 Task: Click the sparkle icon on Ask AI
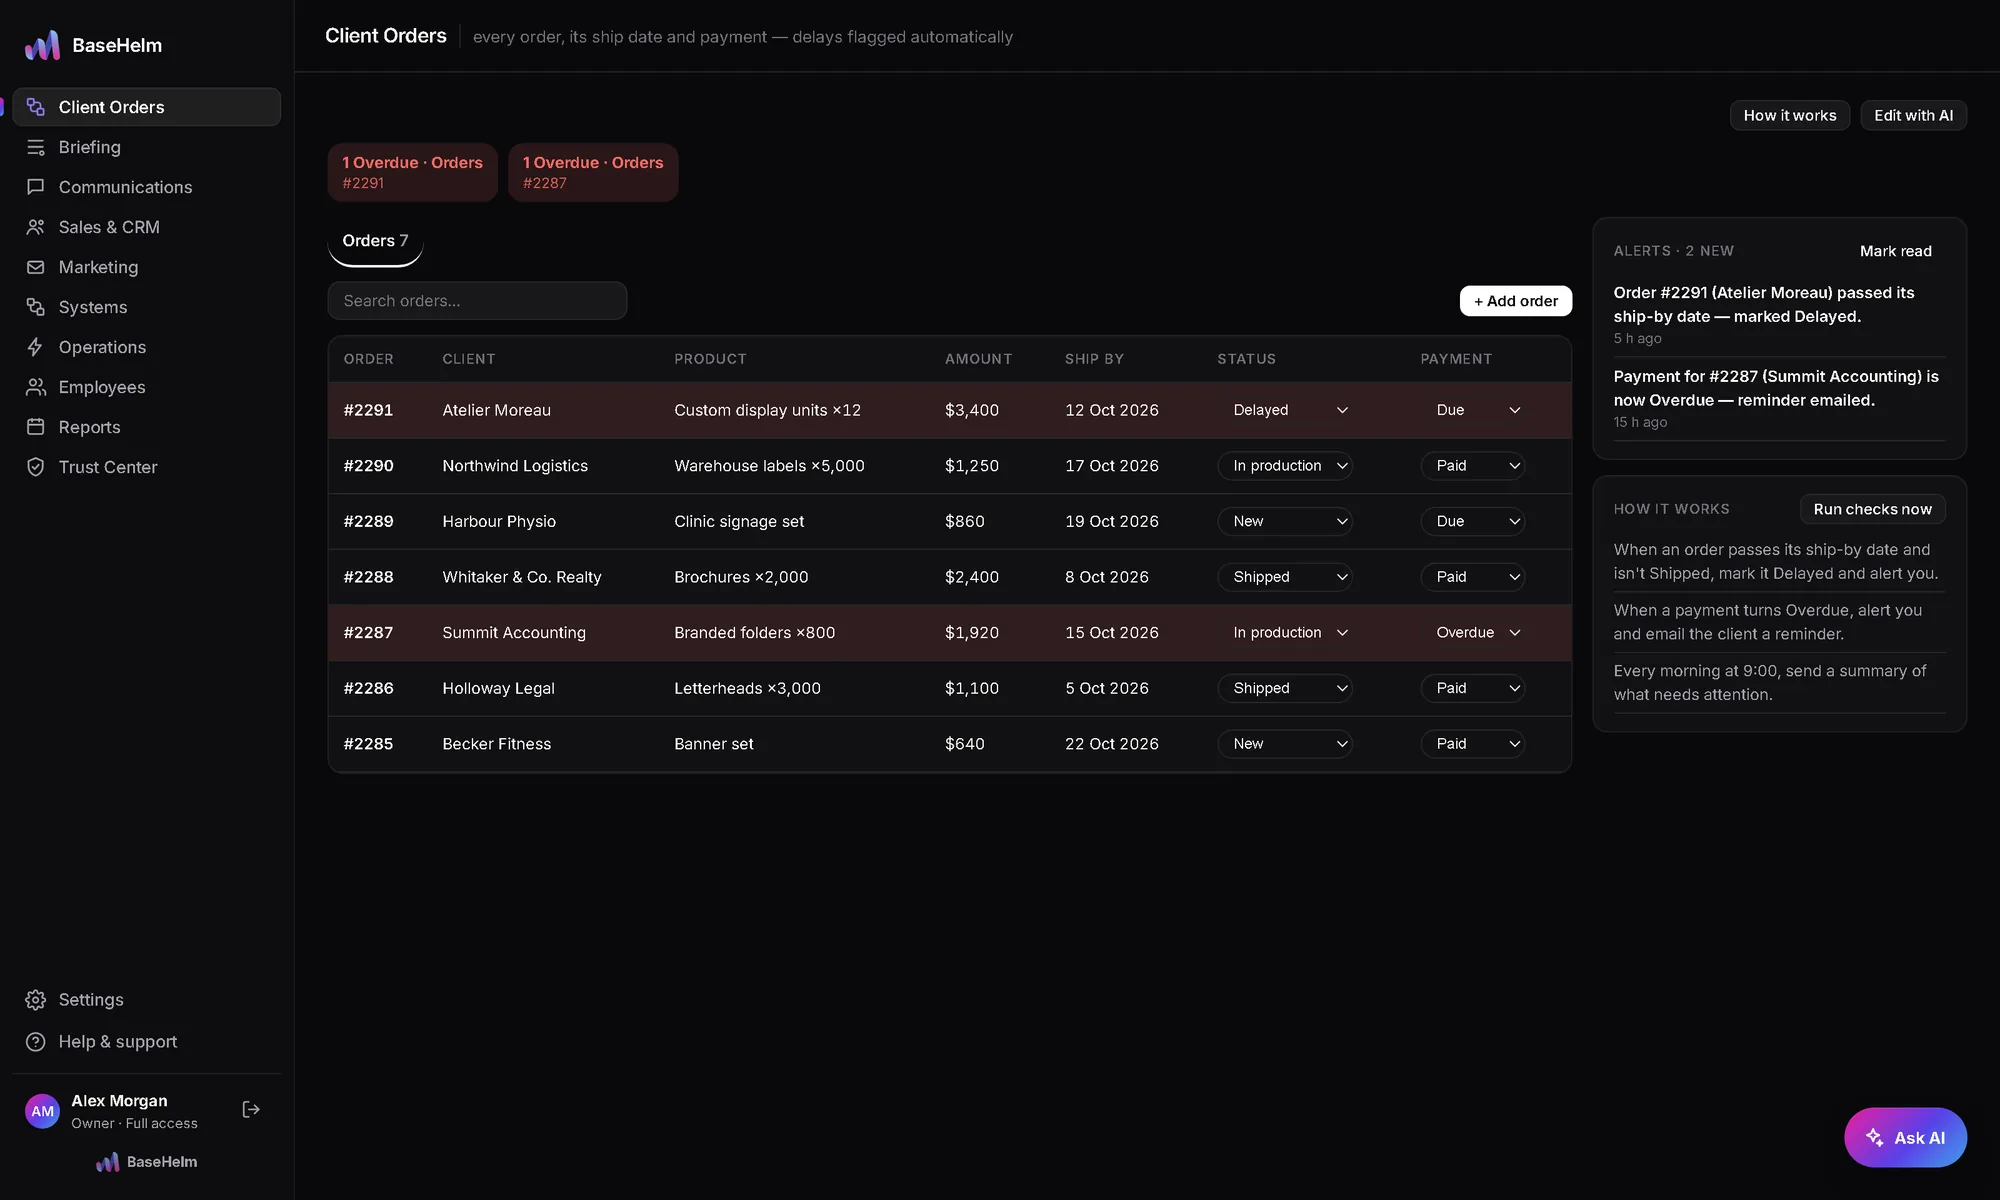(x=1874, y=1138)
